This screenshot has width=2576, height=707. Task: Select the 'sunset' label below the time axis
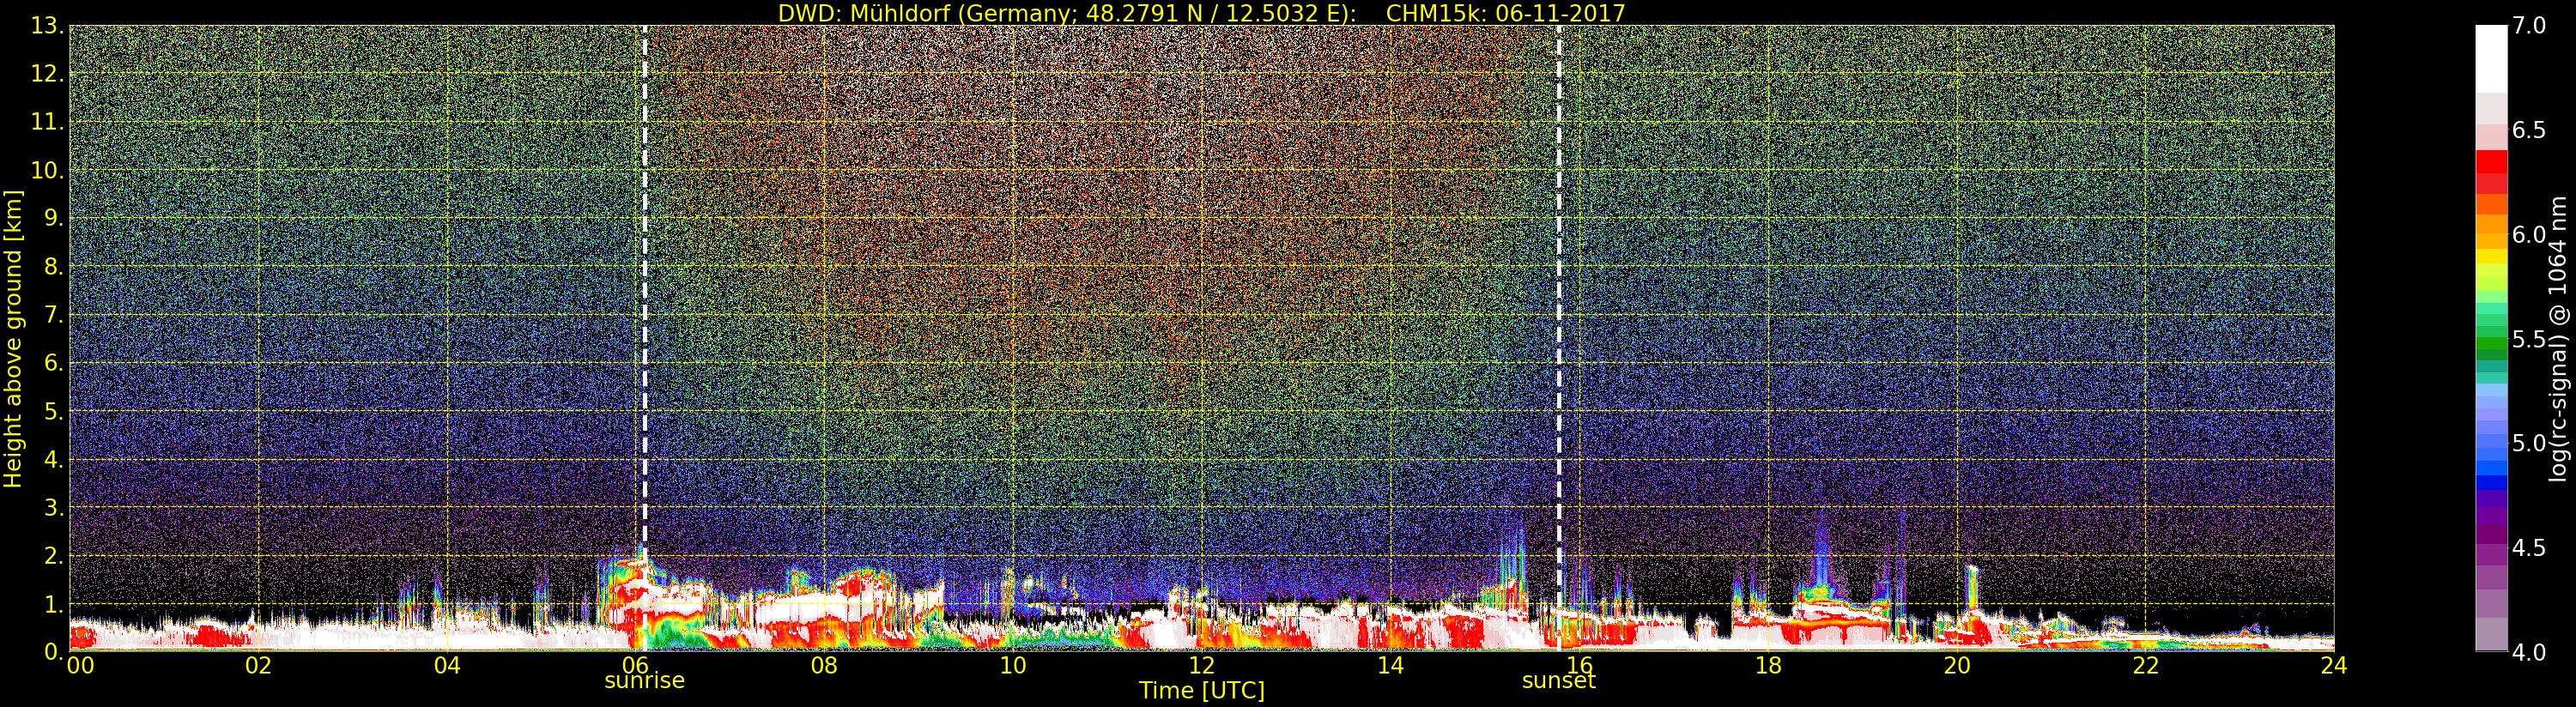pos(1558,681)
